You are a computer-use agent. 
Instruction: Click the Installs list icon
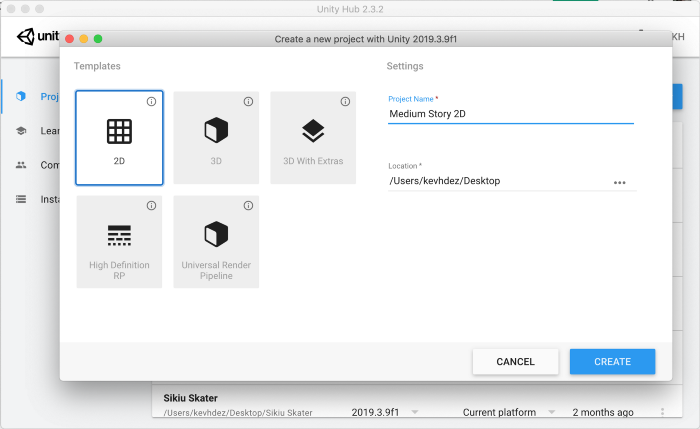tap(21, 199)
